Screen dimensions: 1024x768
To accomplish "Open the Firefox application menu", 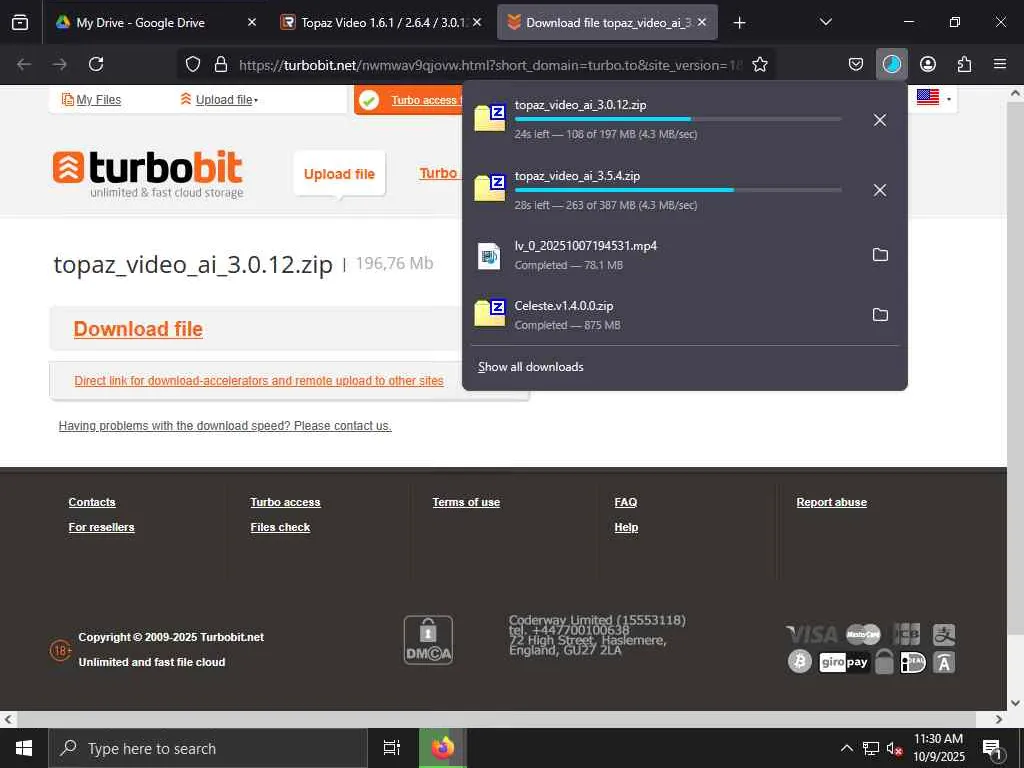I will pyautogui.click(x=1000, y=64).
